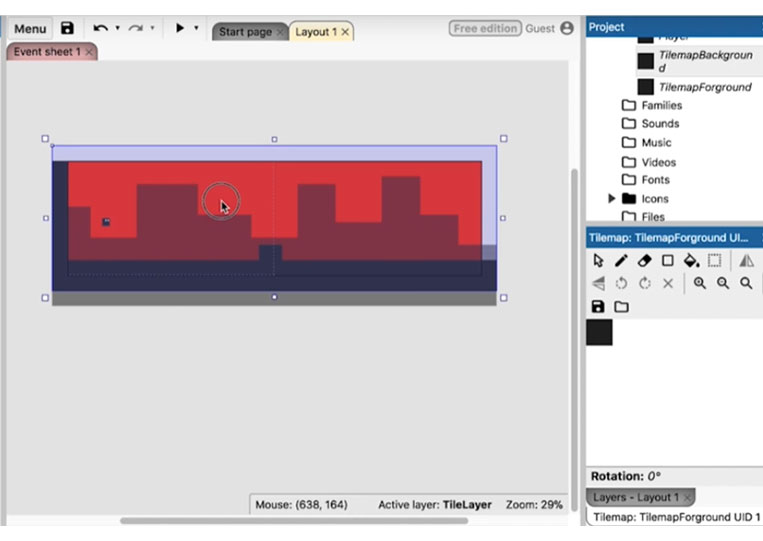Click the small blue sprite in layout

pyautogui.click(x=106, y=222)
